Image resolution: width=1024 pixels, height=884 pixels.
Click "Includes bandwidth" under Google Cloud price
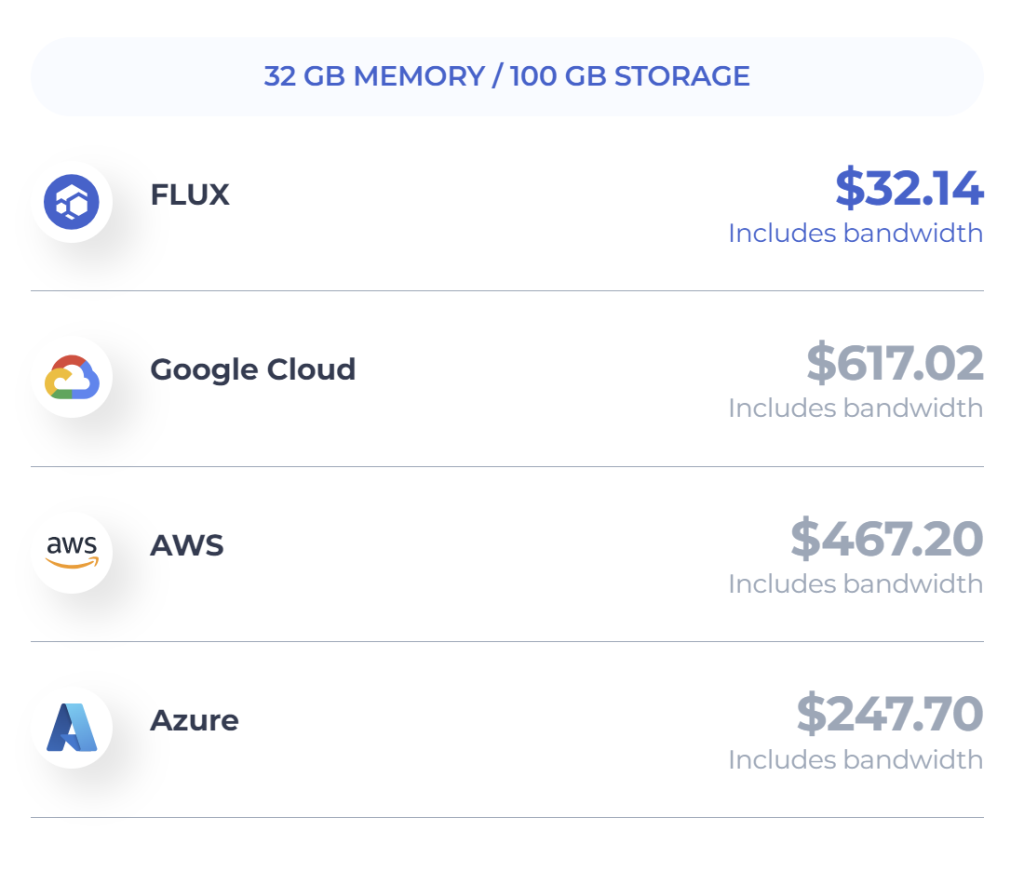click(x=855, y=408)
